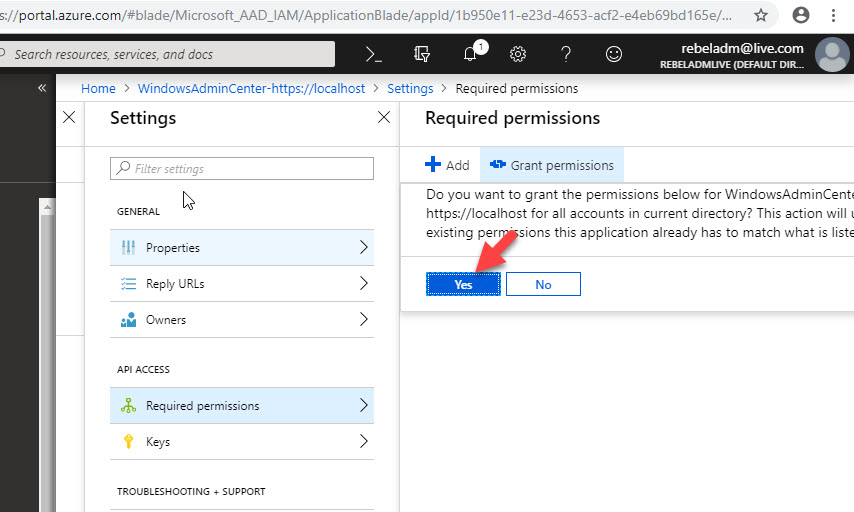Expand the Owners chevron
854x512 pixels.
(364, 319)
